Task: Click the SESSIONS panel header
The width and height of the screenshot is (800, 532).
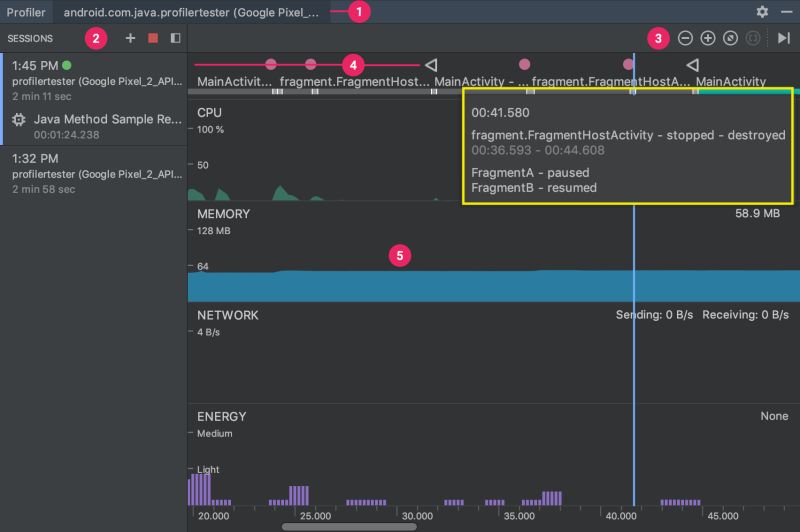Action: [x=30, y=38]
